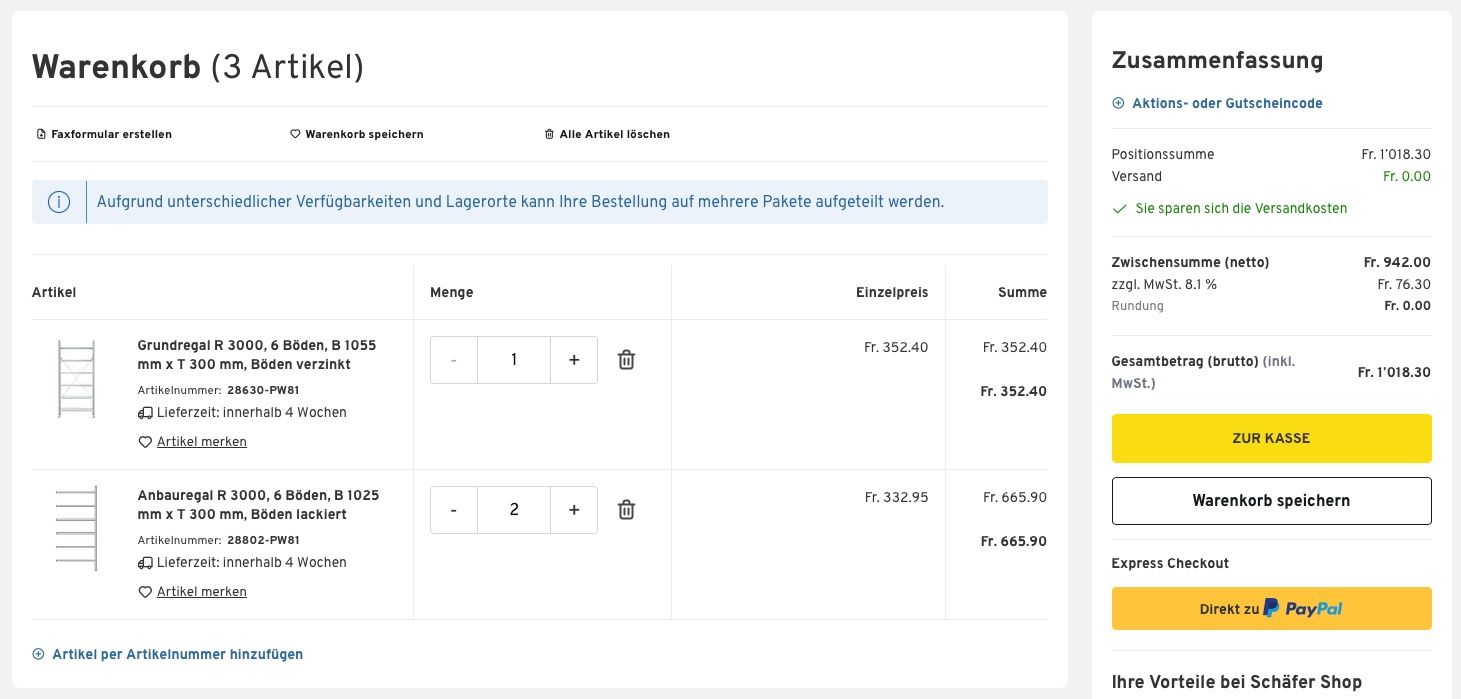Click the Versand value Fr. 0.00

click(x=1407, y=176)
